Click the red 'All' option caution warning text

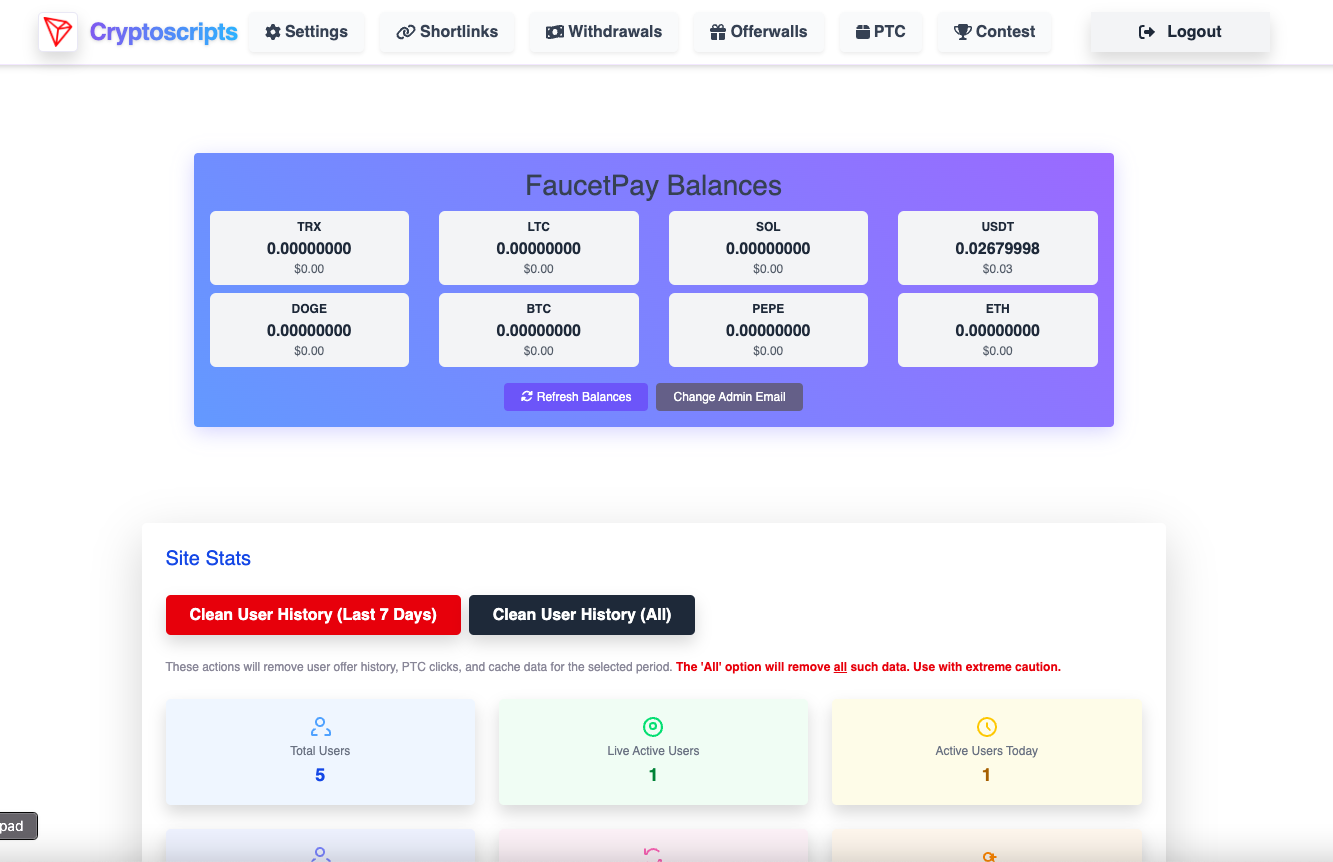point(868,667)
